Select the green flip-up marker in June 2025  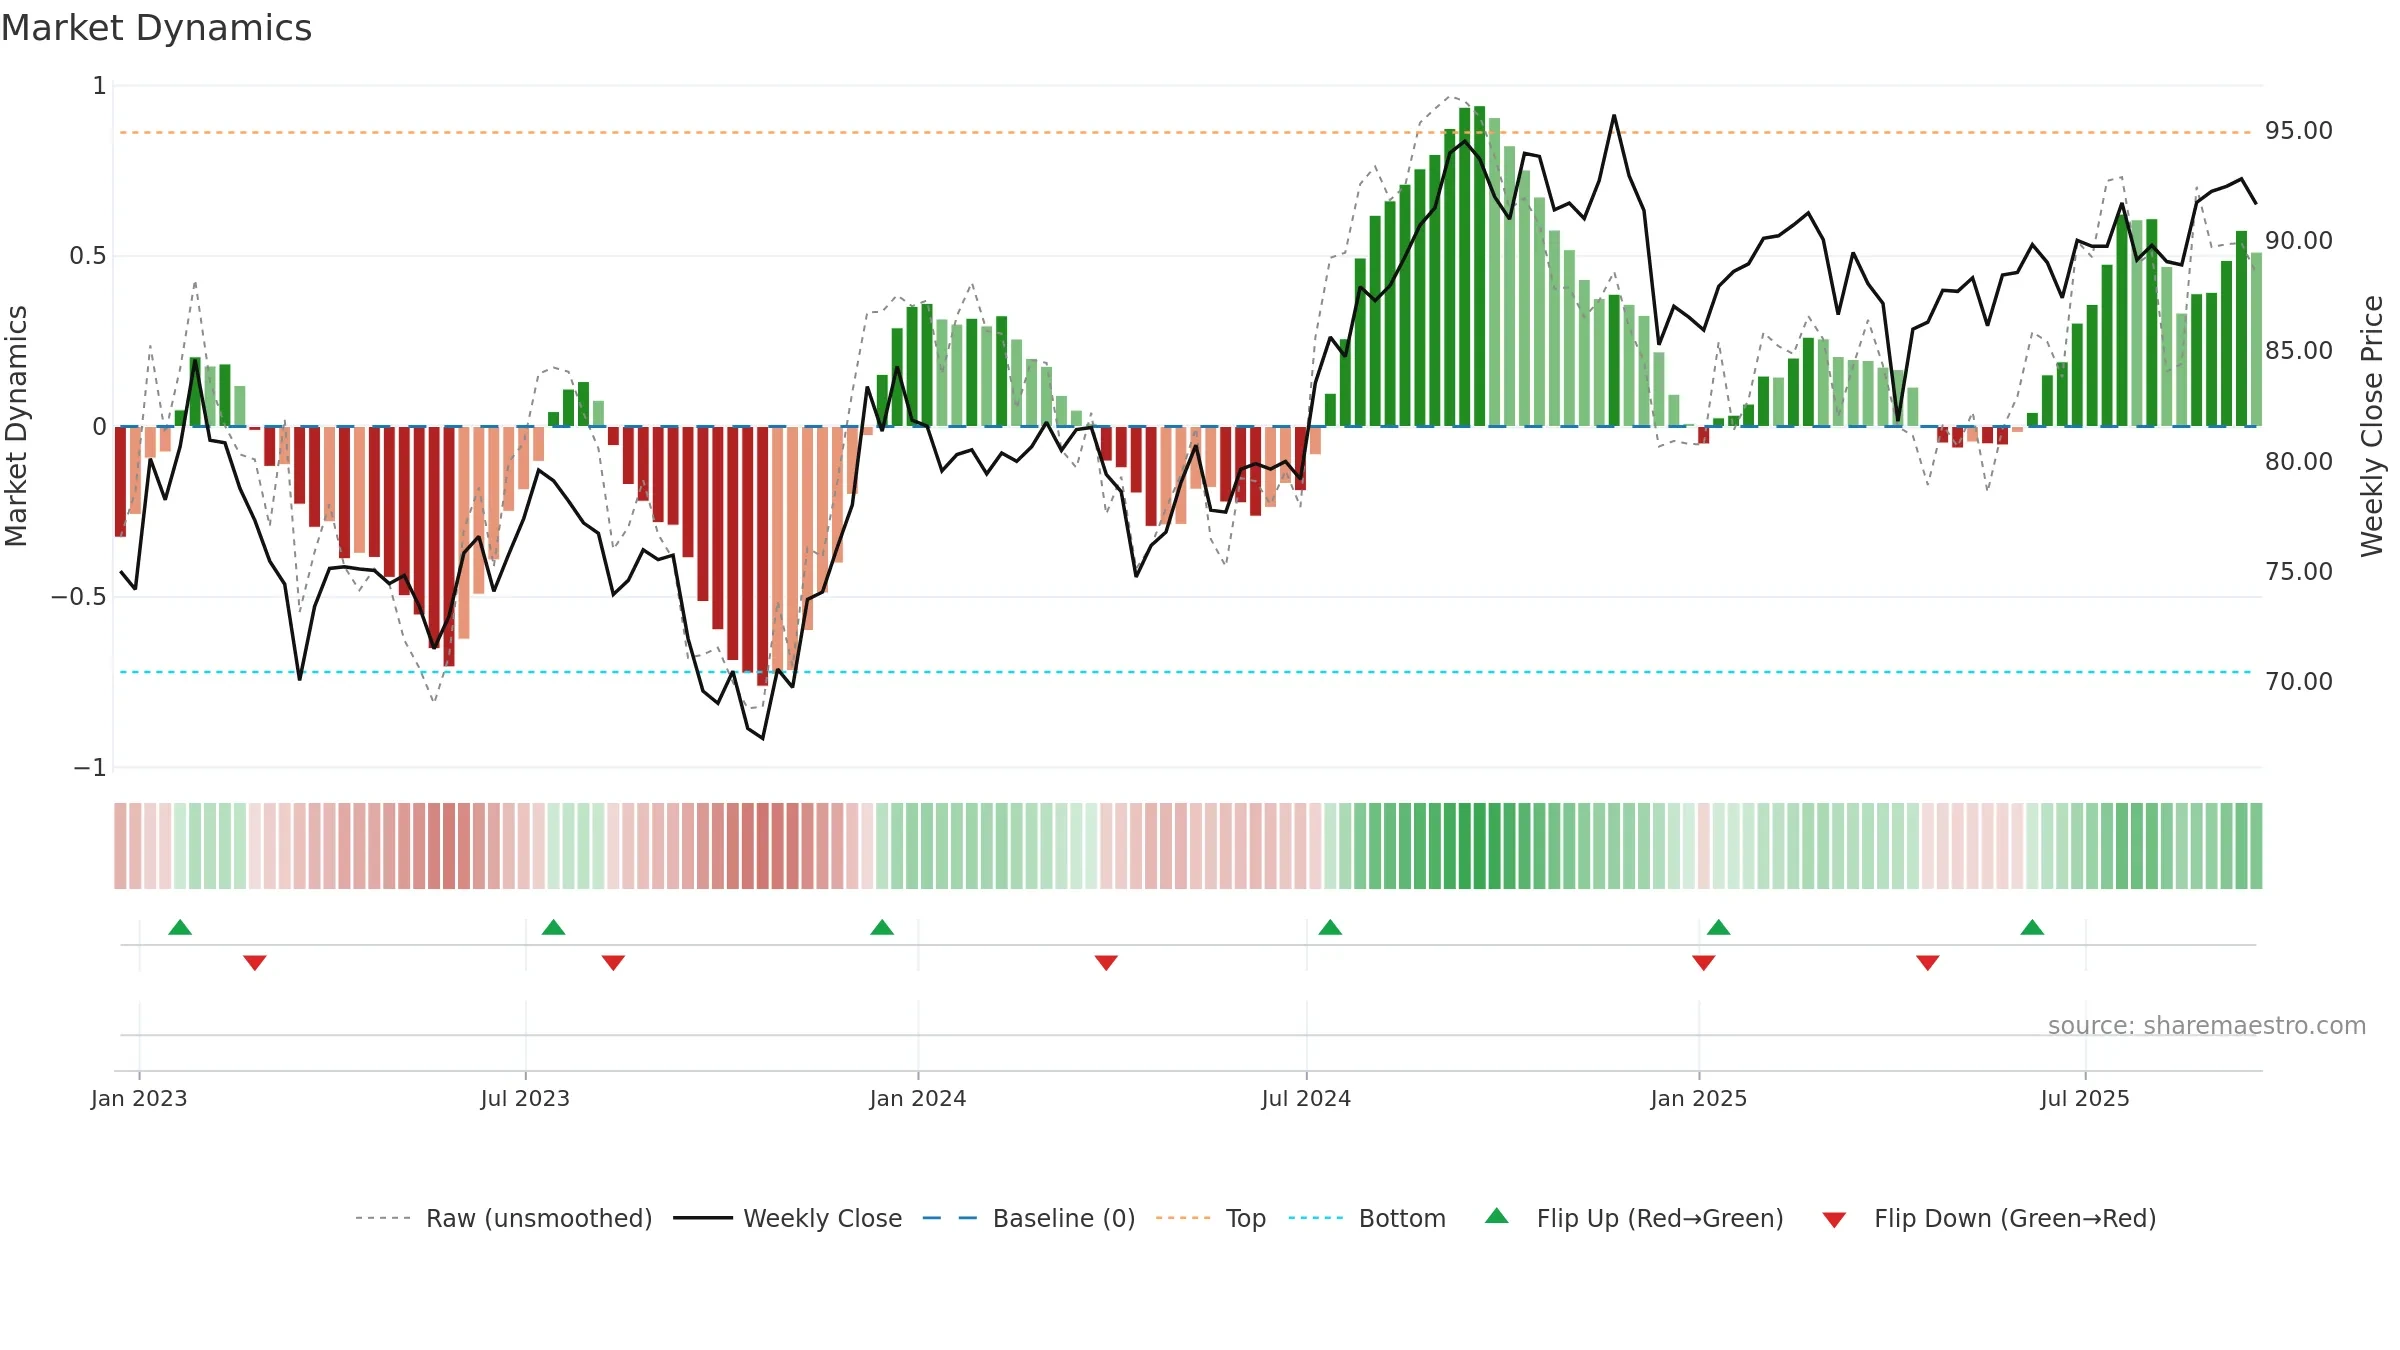point(2032,927)
